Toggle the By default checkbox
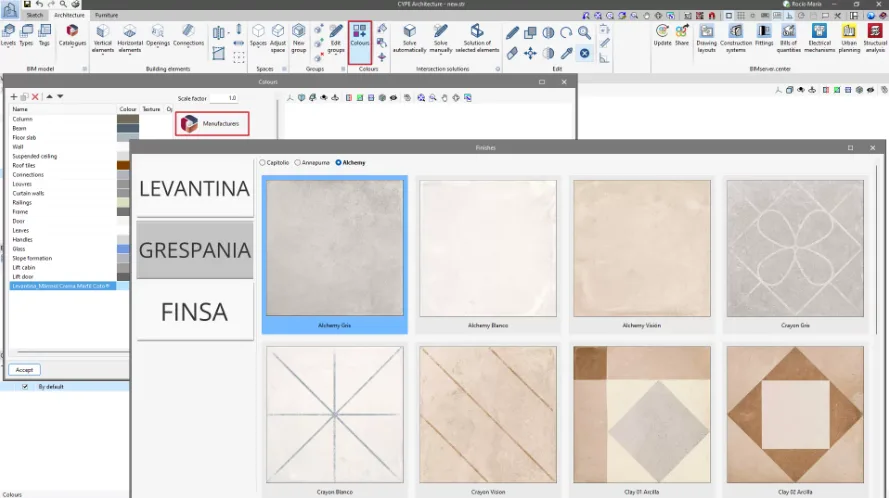Screen dimensions: 889x498 click(x=25, y=387)
